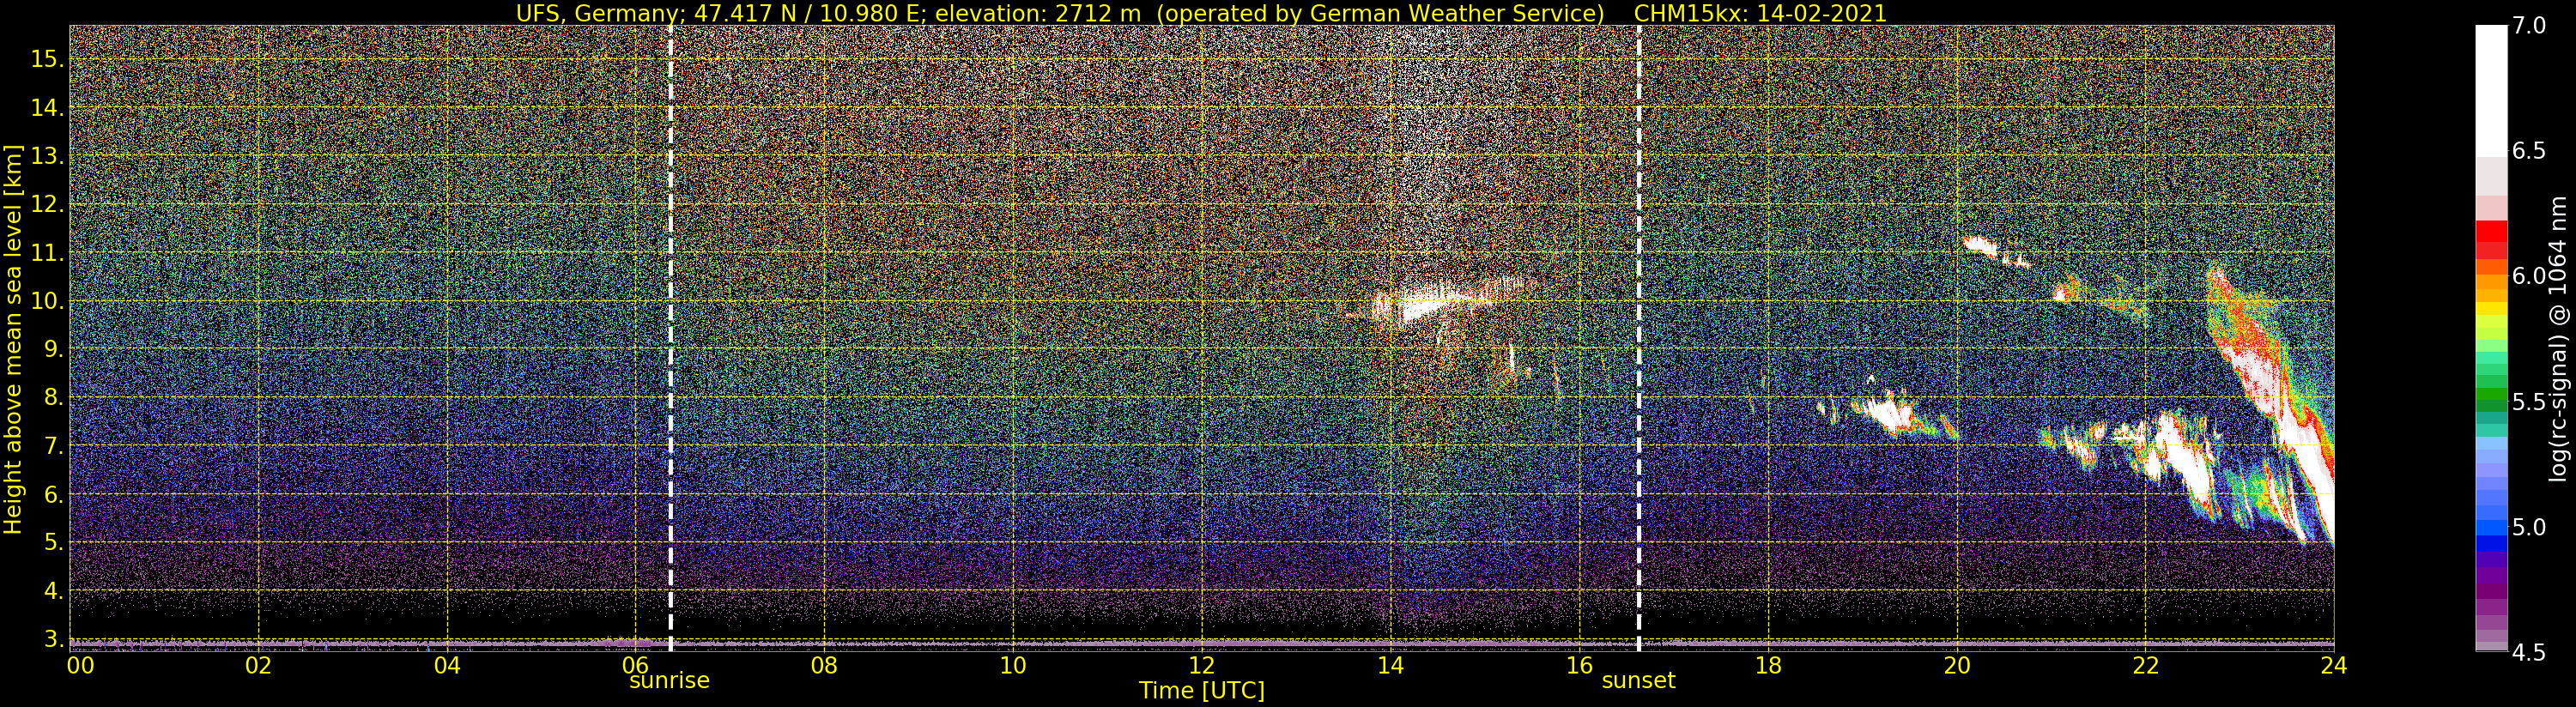Click the '3.' height tick label
Viewport: 2576px width, 707px height.
click(52, 639)
